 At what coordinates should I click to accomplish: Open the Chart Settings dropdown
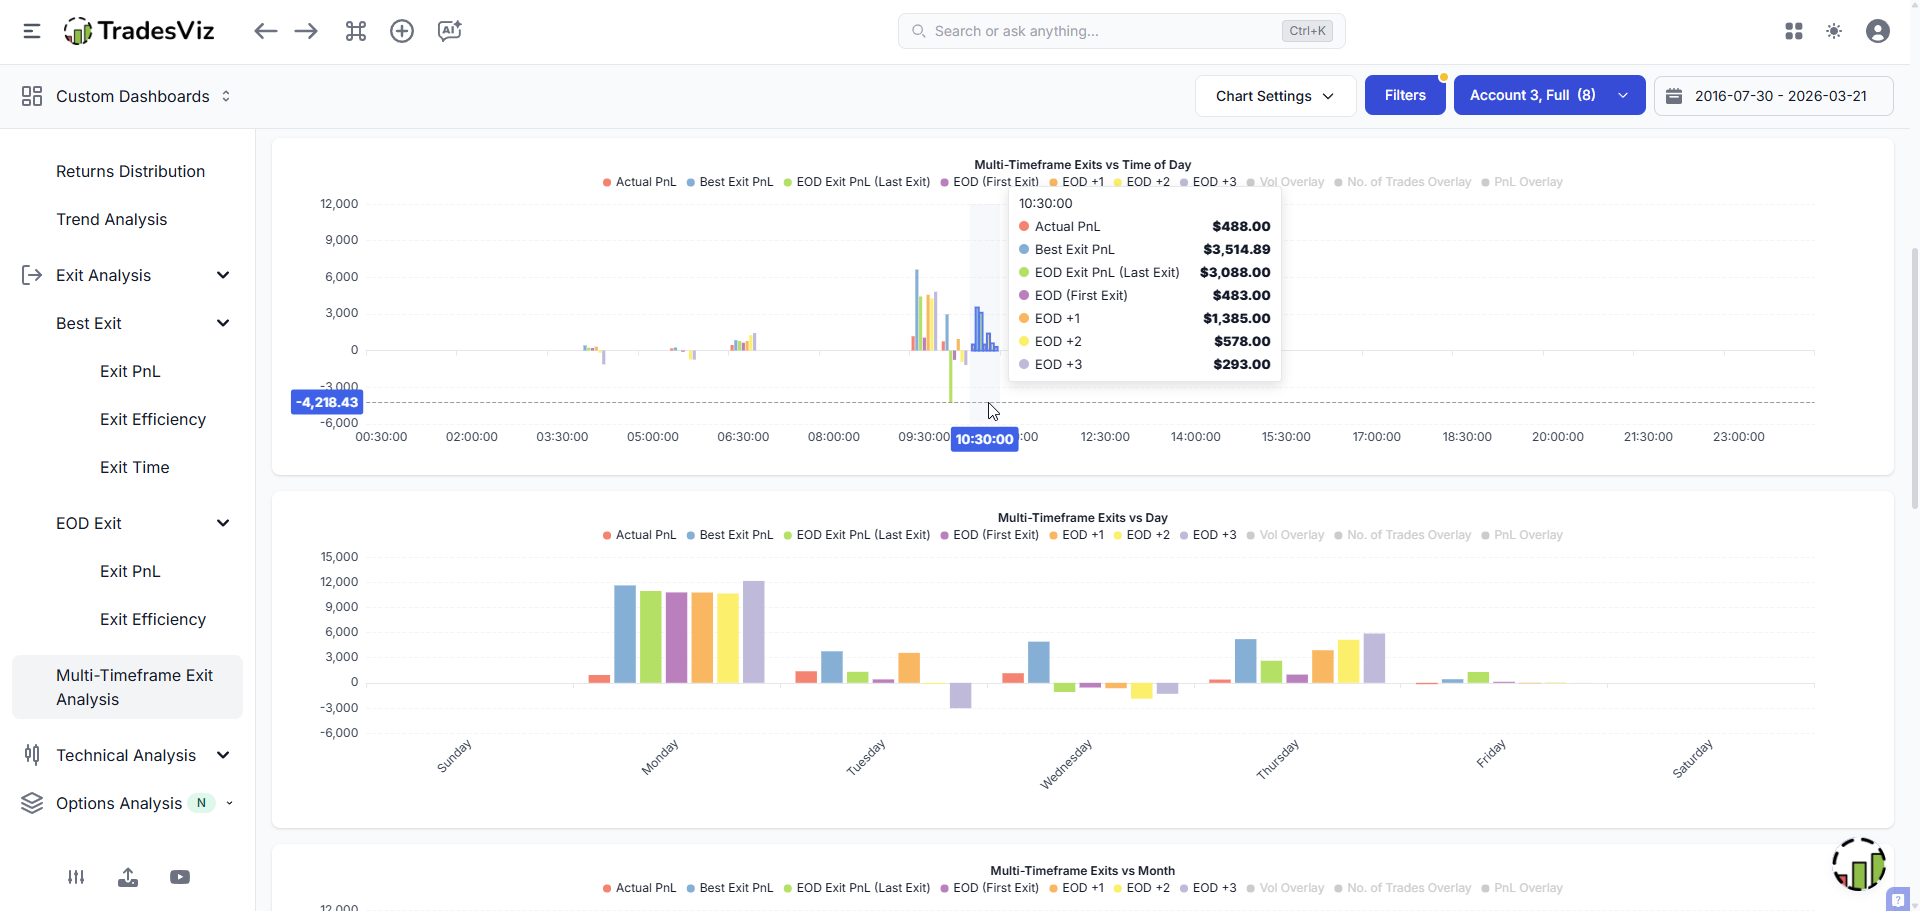click(x=1275, y=96)
